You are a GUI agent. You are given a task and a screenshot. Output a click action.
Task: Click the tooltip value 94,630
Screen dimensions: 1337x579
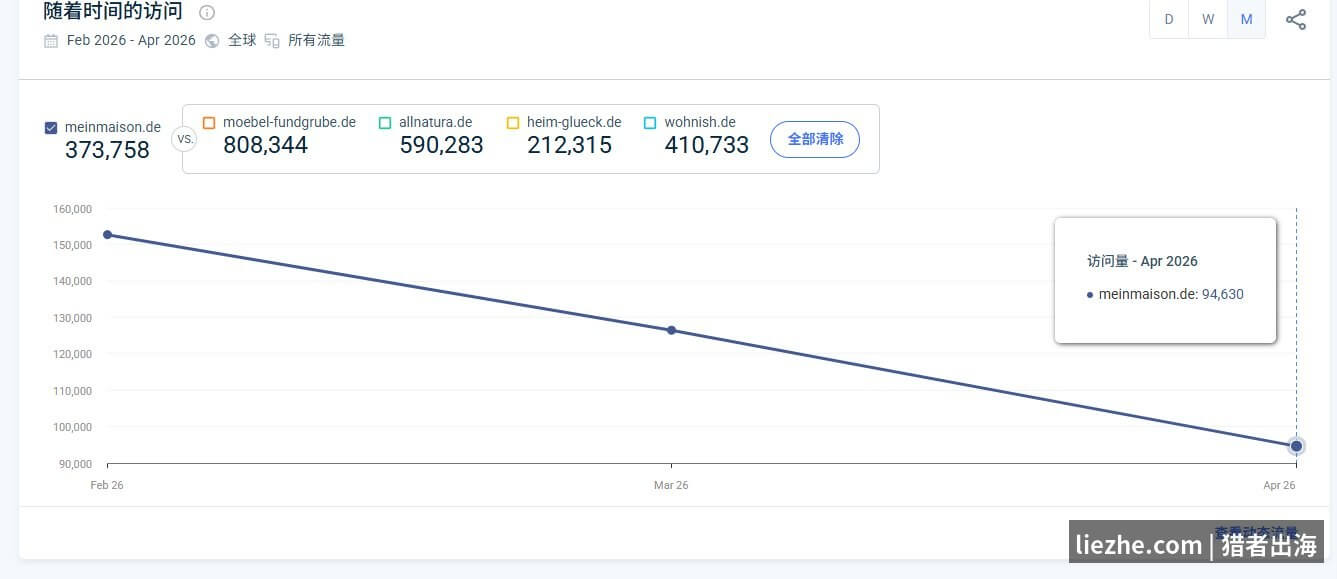(1223, 294)
